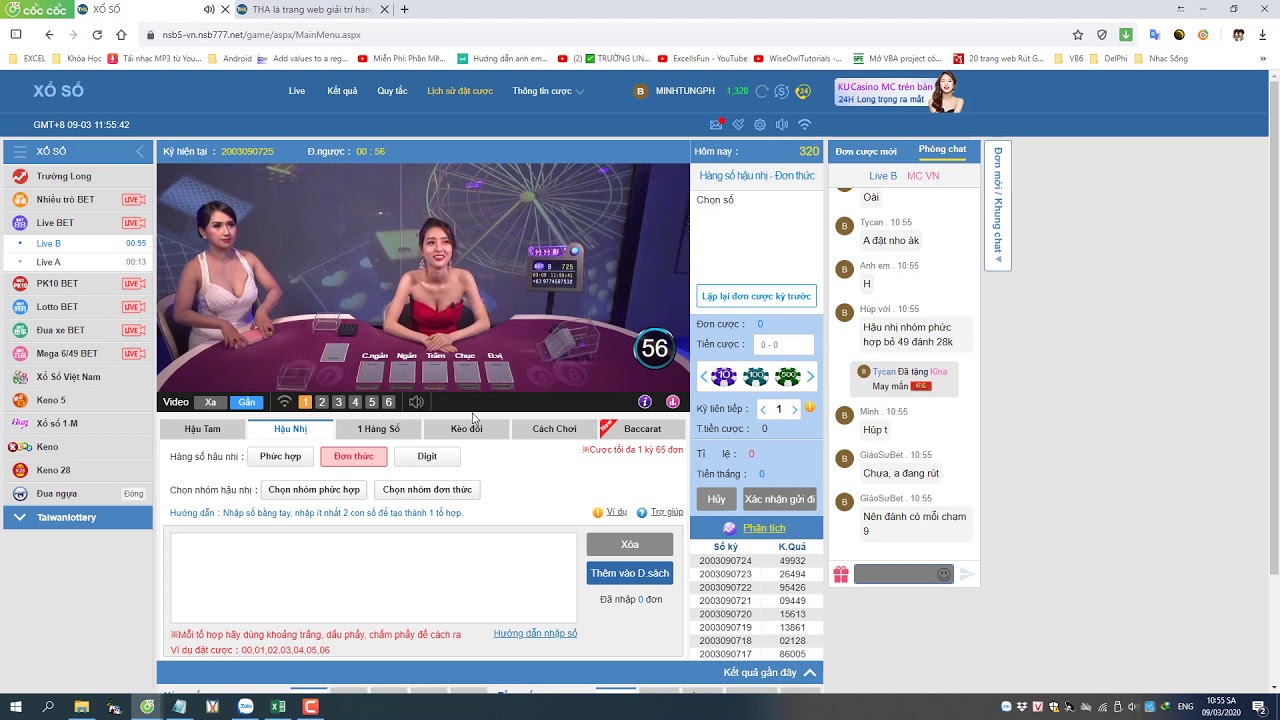
Task: Open the Kèo đôi tab
Action: tap(466, 429)
